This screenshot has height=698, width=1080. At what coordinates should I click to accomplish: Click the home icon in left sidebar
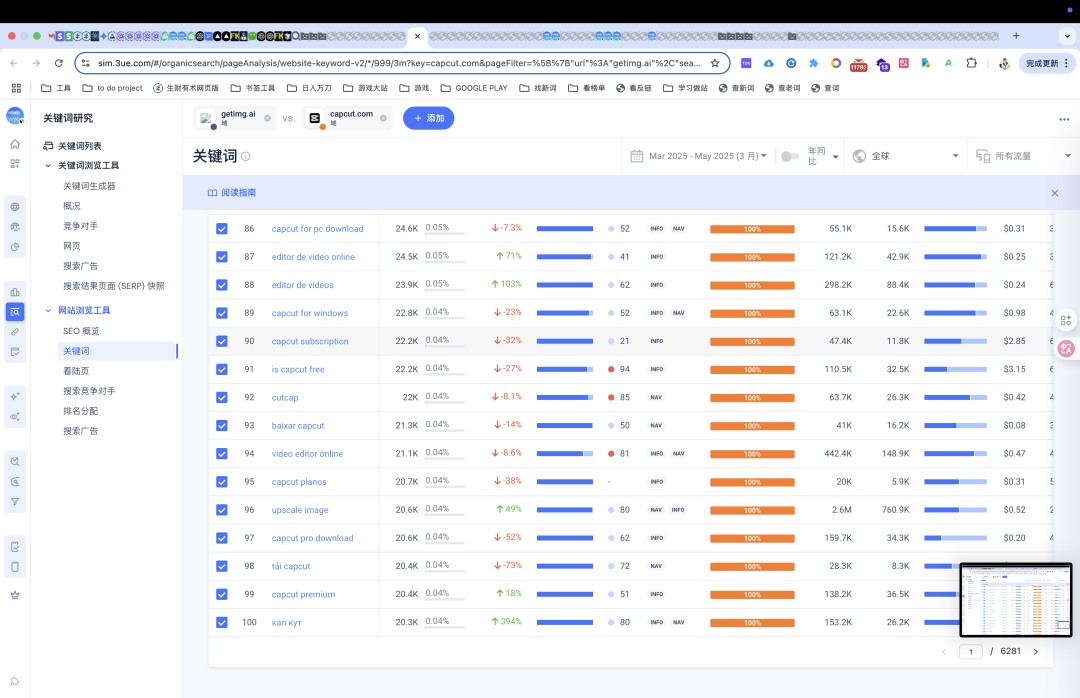(15, 144)
